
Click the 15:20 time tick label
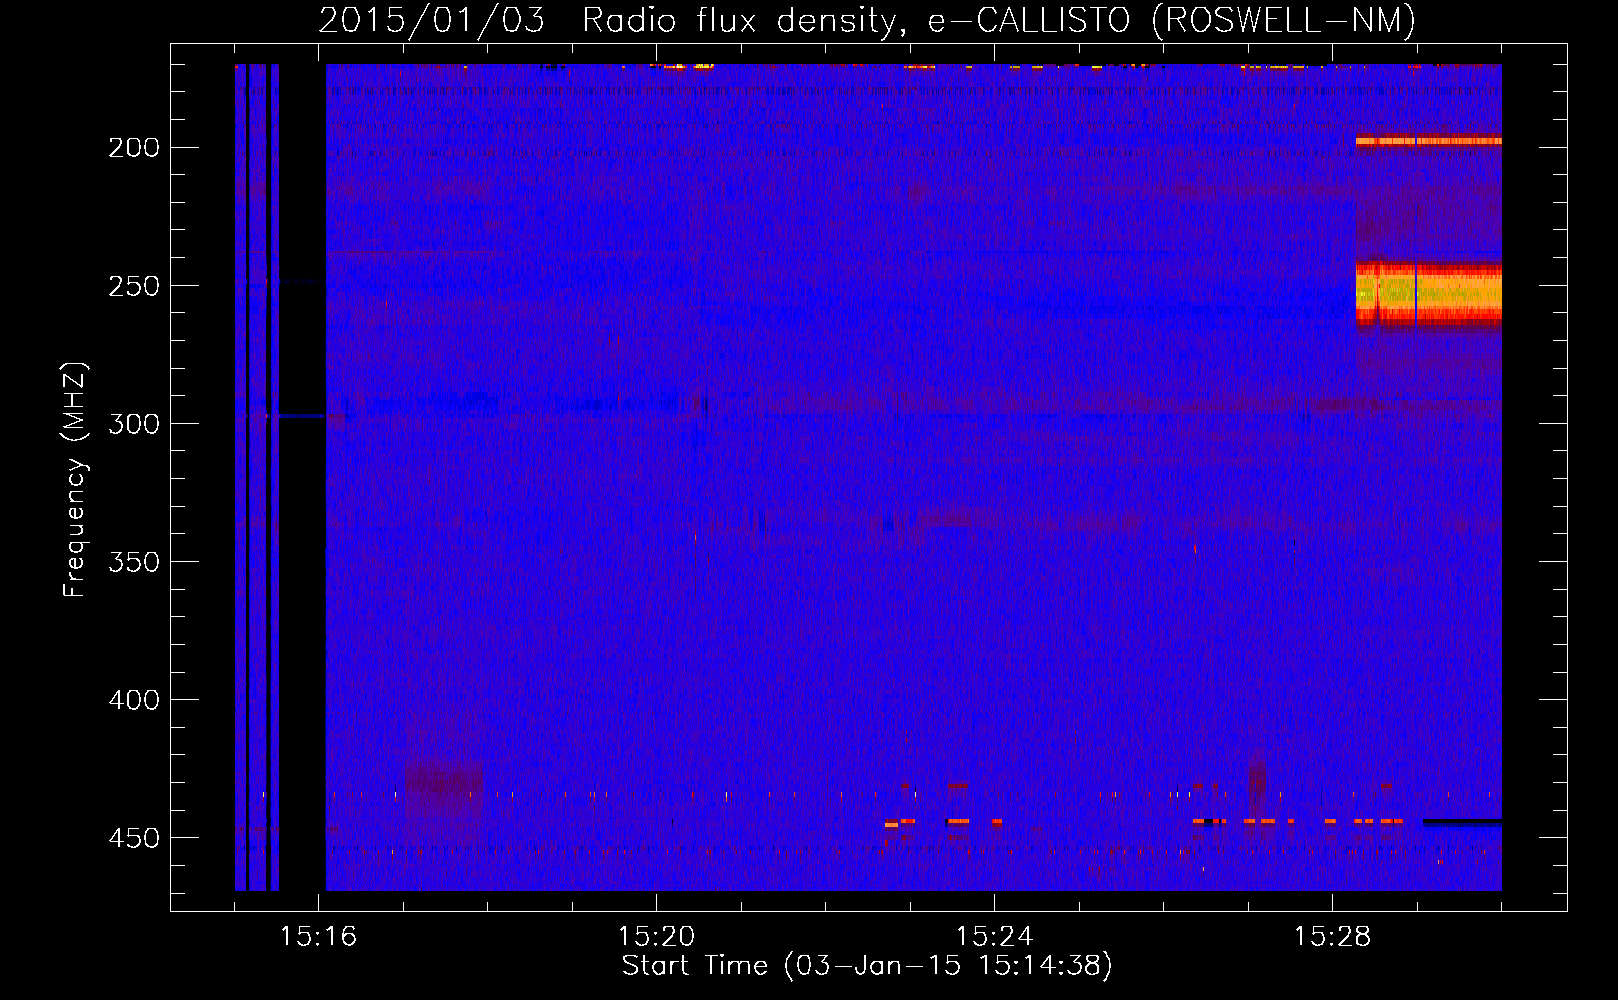[656, 937]
